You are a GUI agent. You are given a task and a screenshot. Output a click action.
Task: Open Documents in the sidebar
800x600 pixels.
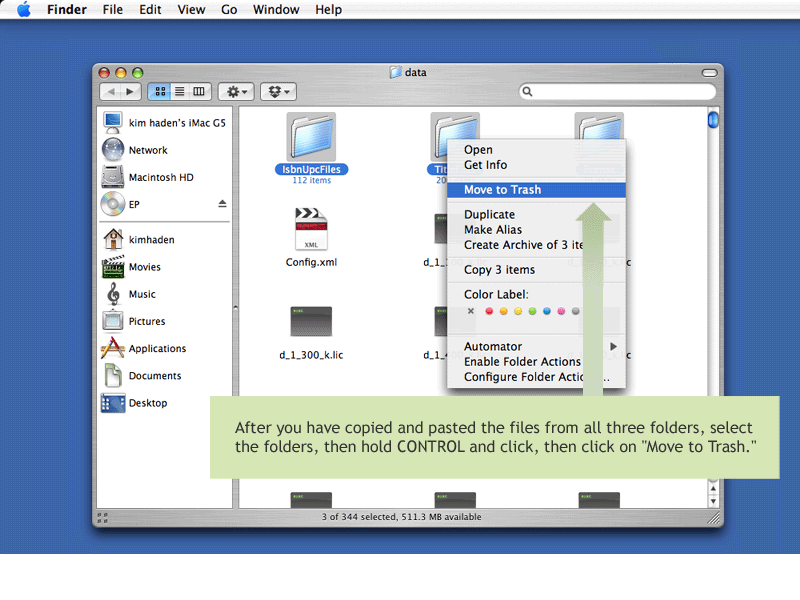tap(164, 376)
